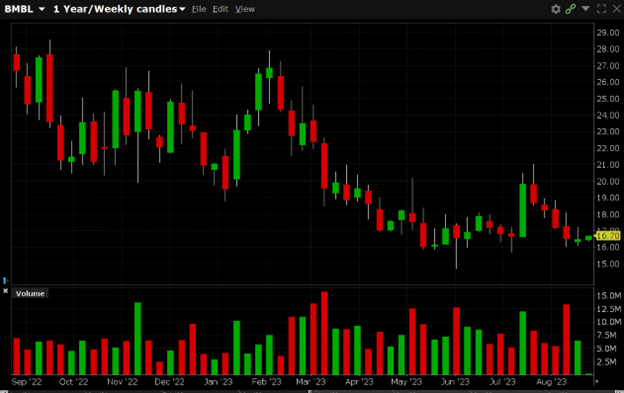Close the BMBL chart window

(x=616, y=9)
